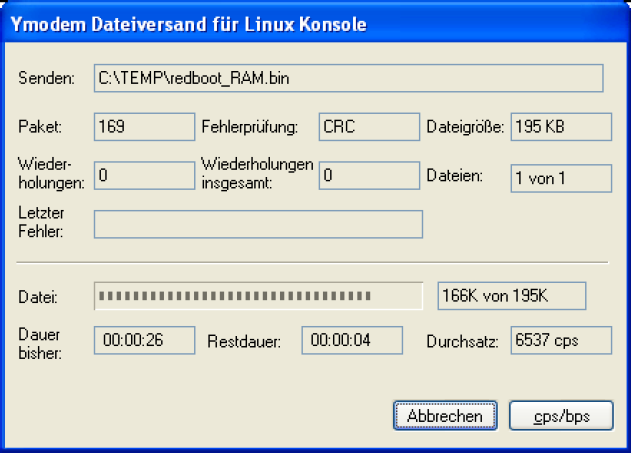631x453 pixels.
Task: Click the Dateigröße field showing 195 KB
Action: coord(560,127)
